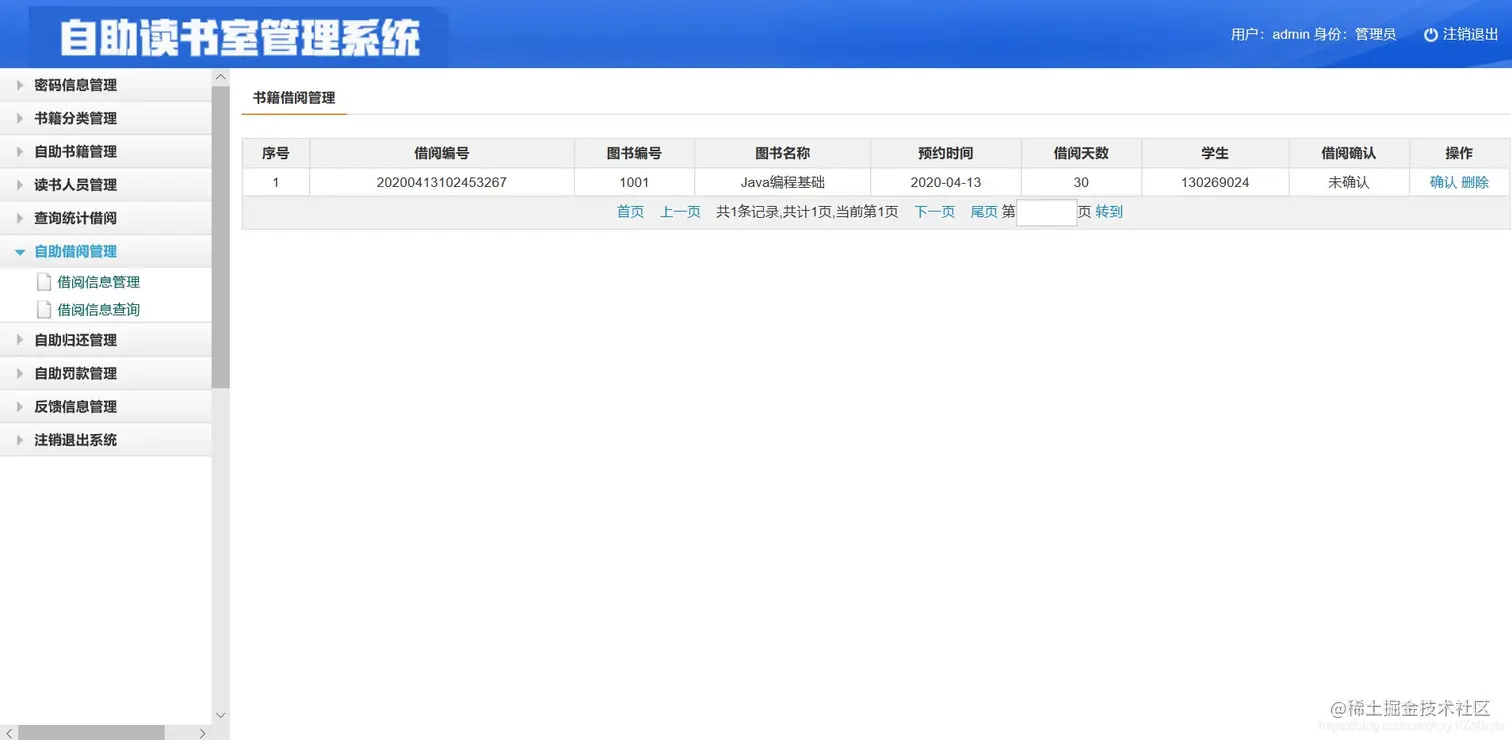1512x740 pixels.
Task: Click the 序号 column header
Action: click(276, 153)
